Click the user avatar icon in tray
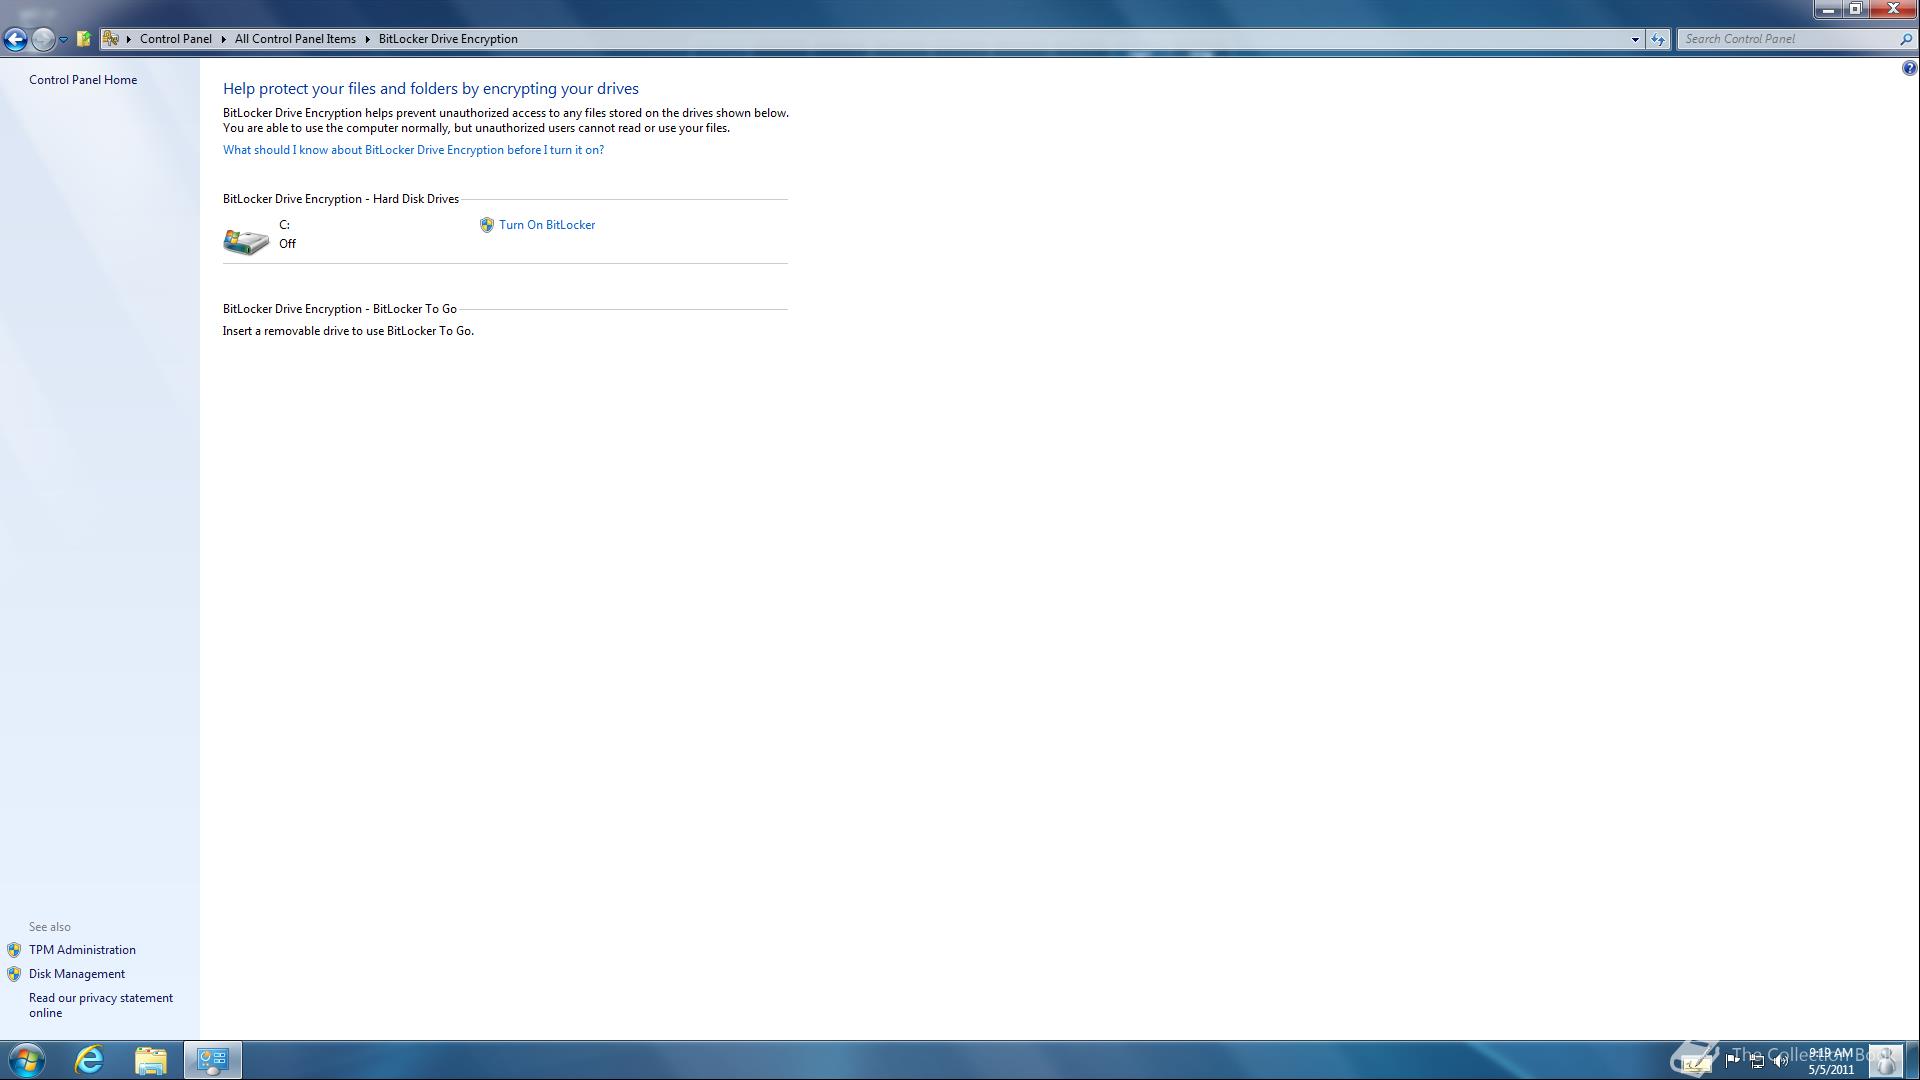1920x1080 pixels. pos(1886,1060)
